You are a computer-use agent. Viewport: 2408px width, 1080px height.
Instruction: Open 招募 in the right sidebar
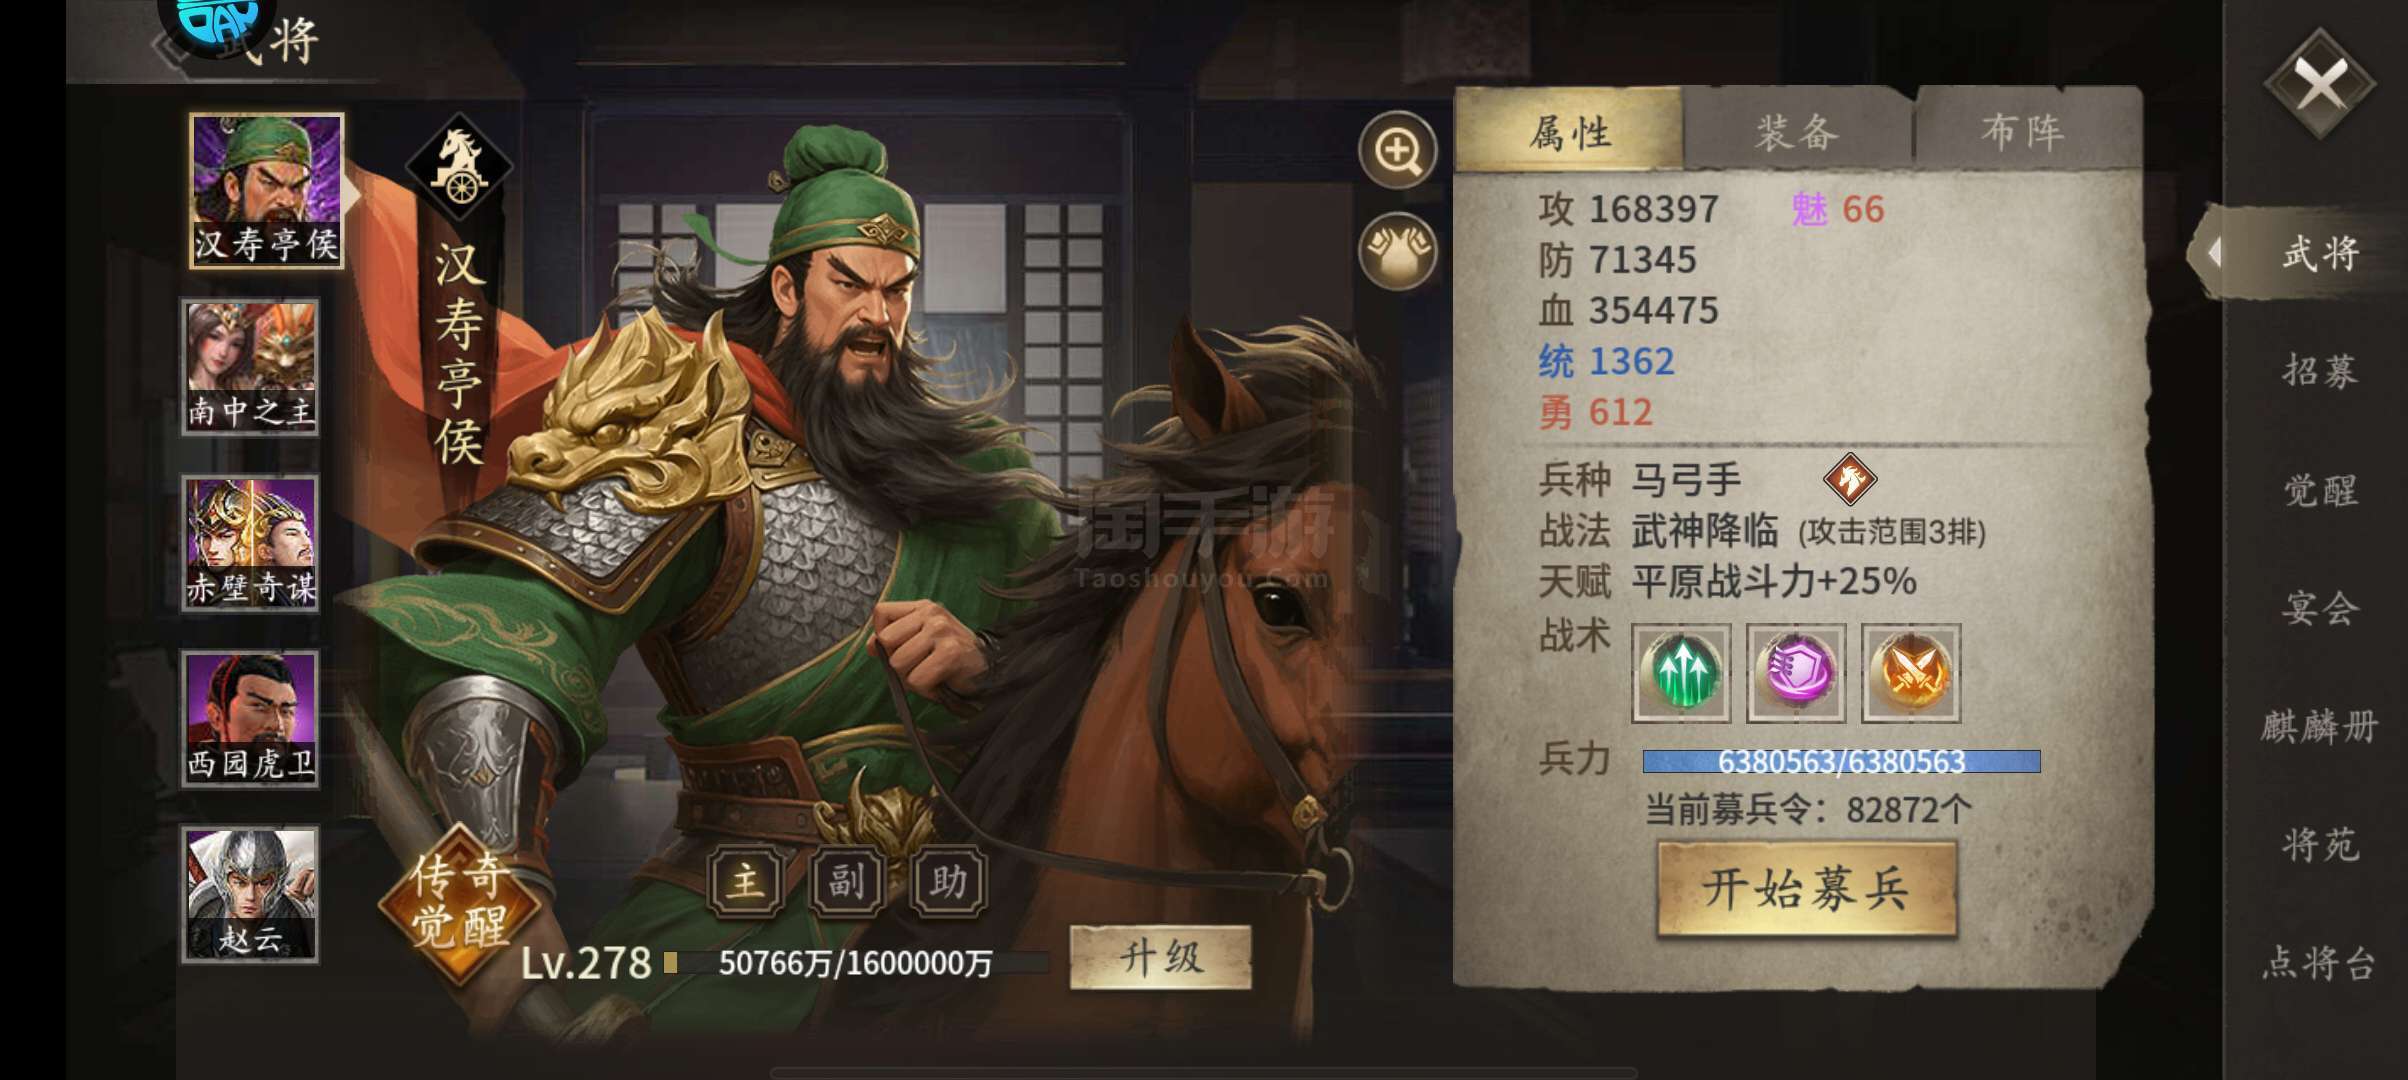[2320, 371]
